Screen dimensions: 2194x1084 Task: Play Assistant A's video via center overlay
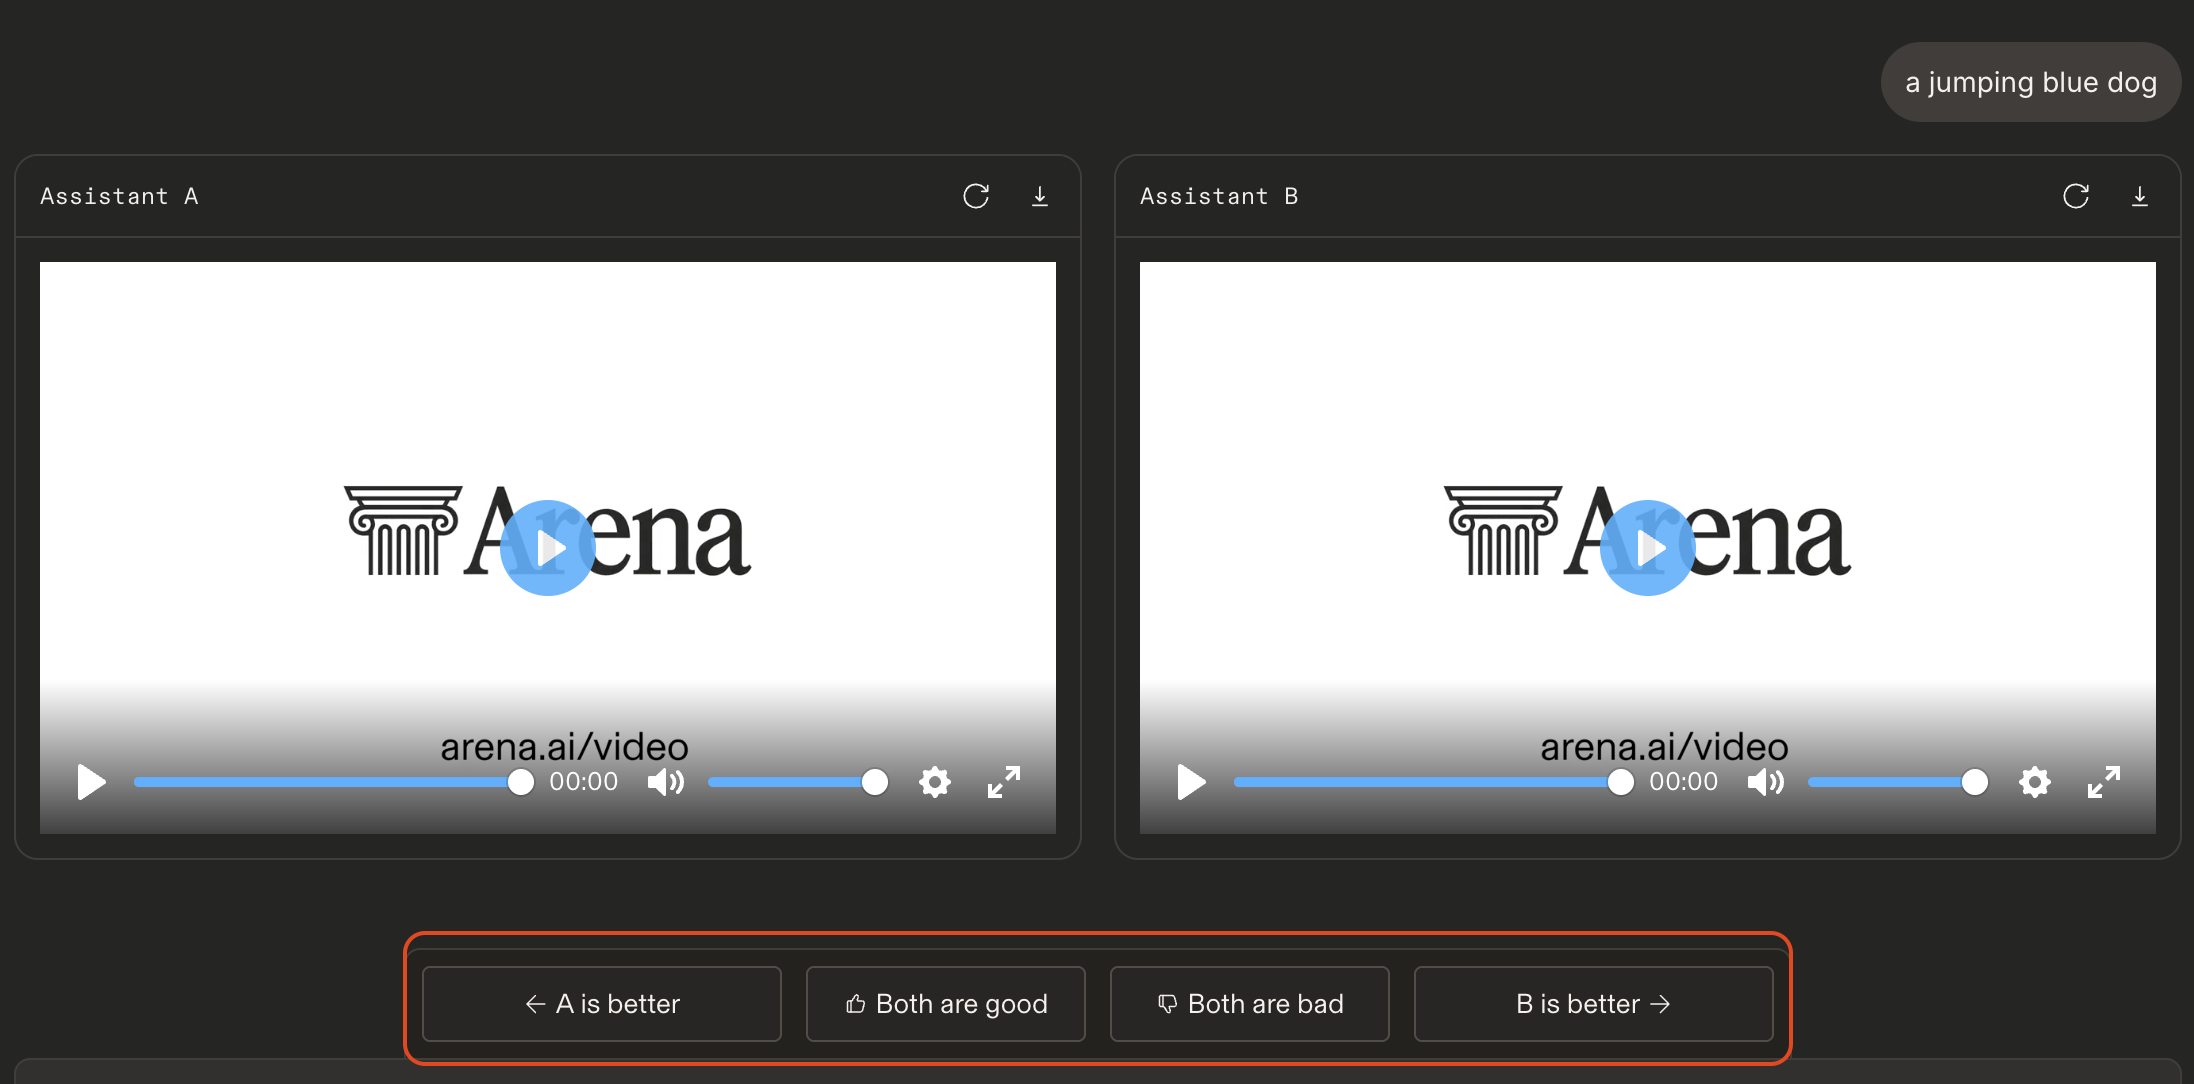tap(548, 547)
